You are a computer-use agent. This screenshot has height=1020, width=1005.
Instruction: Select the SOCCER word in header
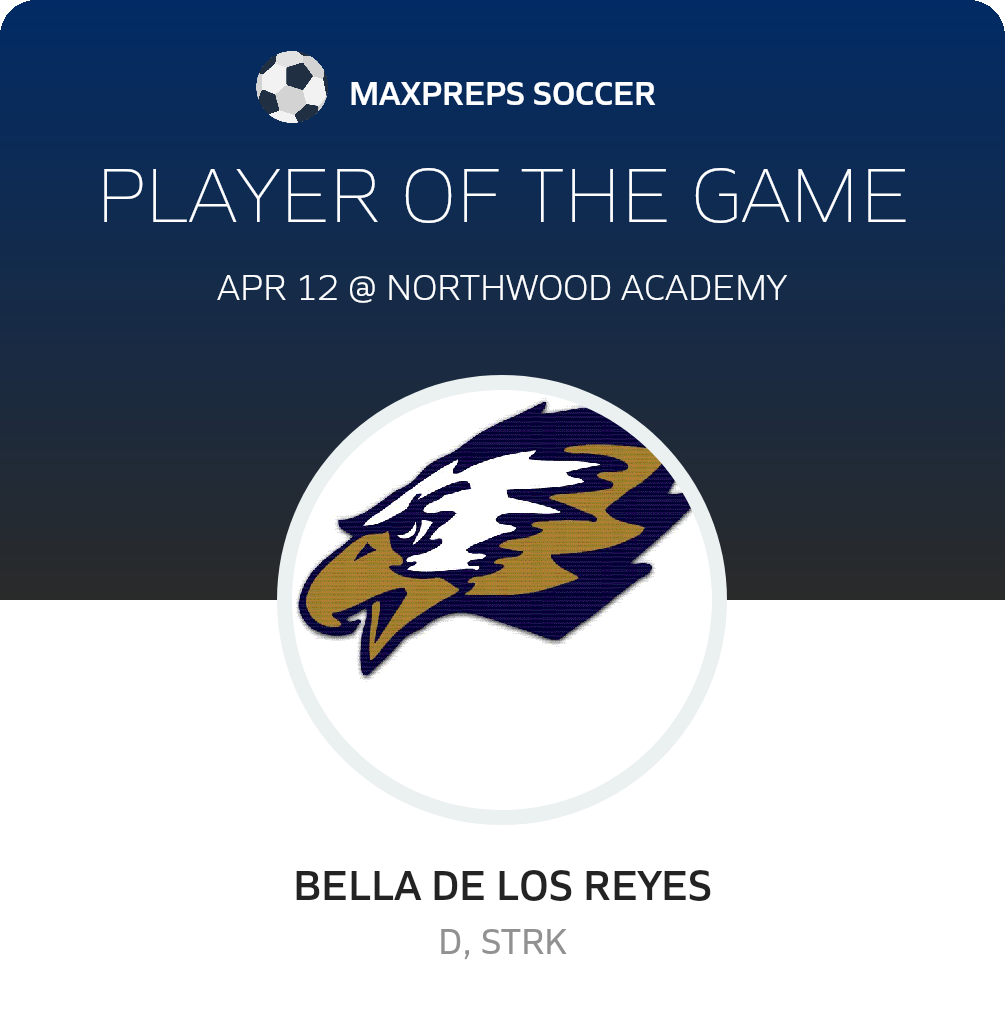594,94
